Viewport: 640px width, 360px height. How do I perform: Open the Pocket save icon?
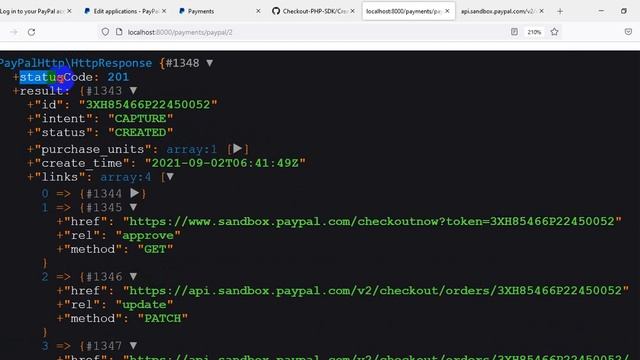[628, 32]
